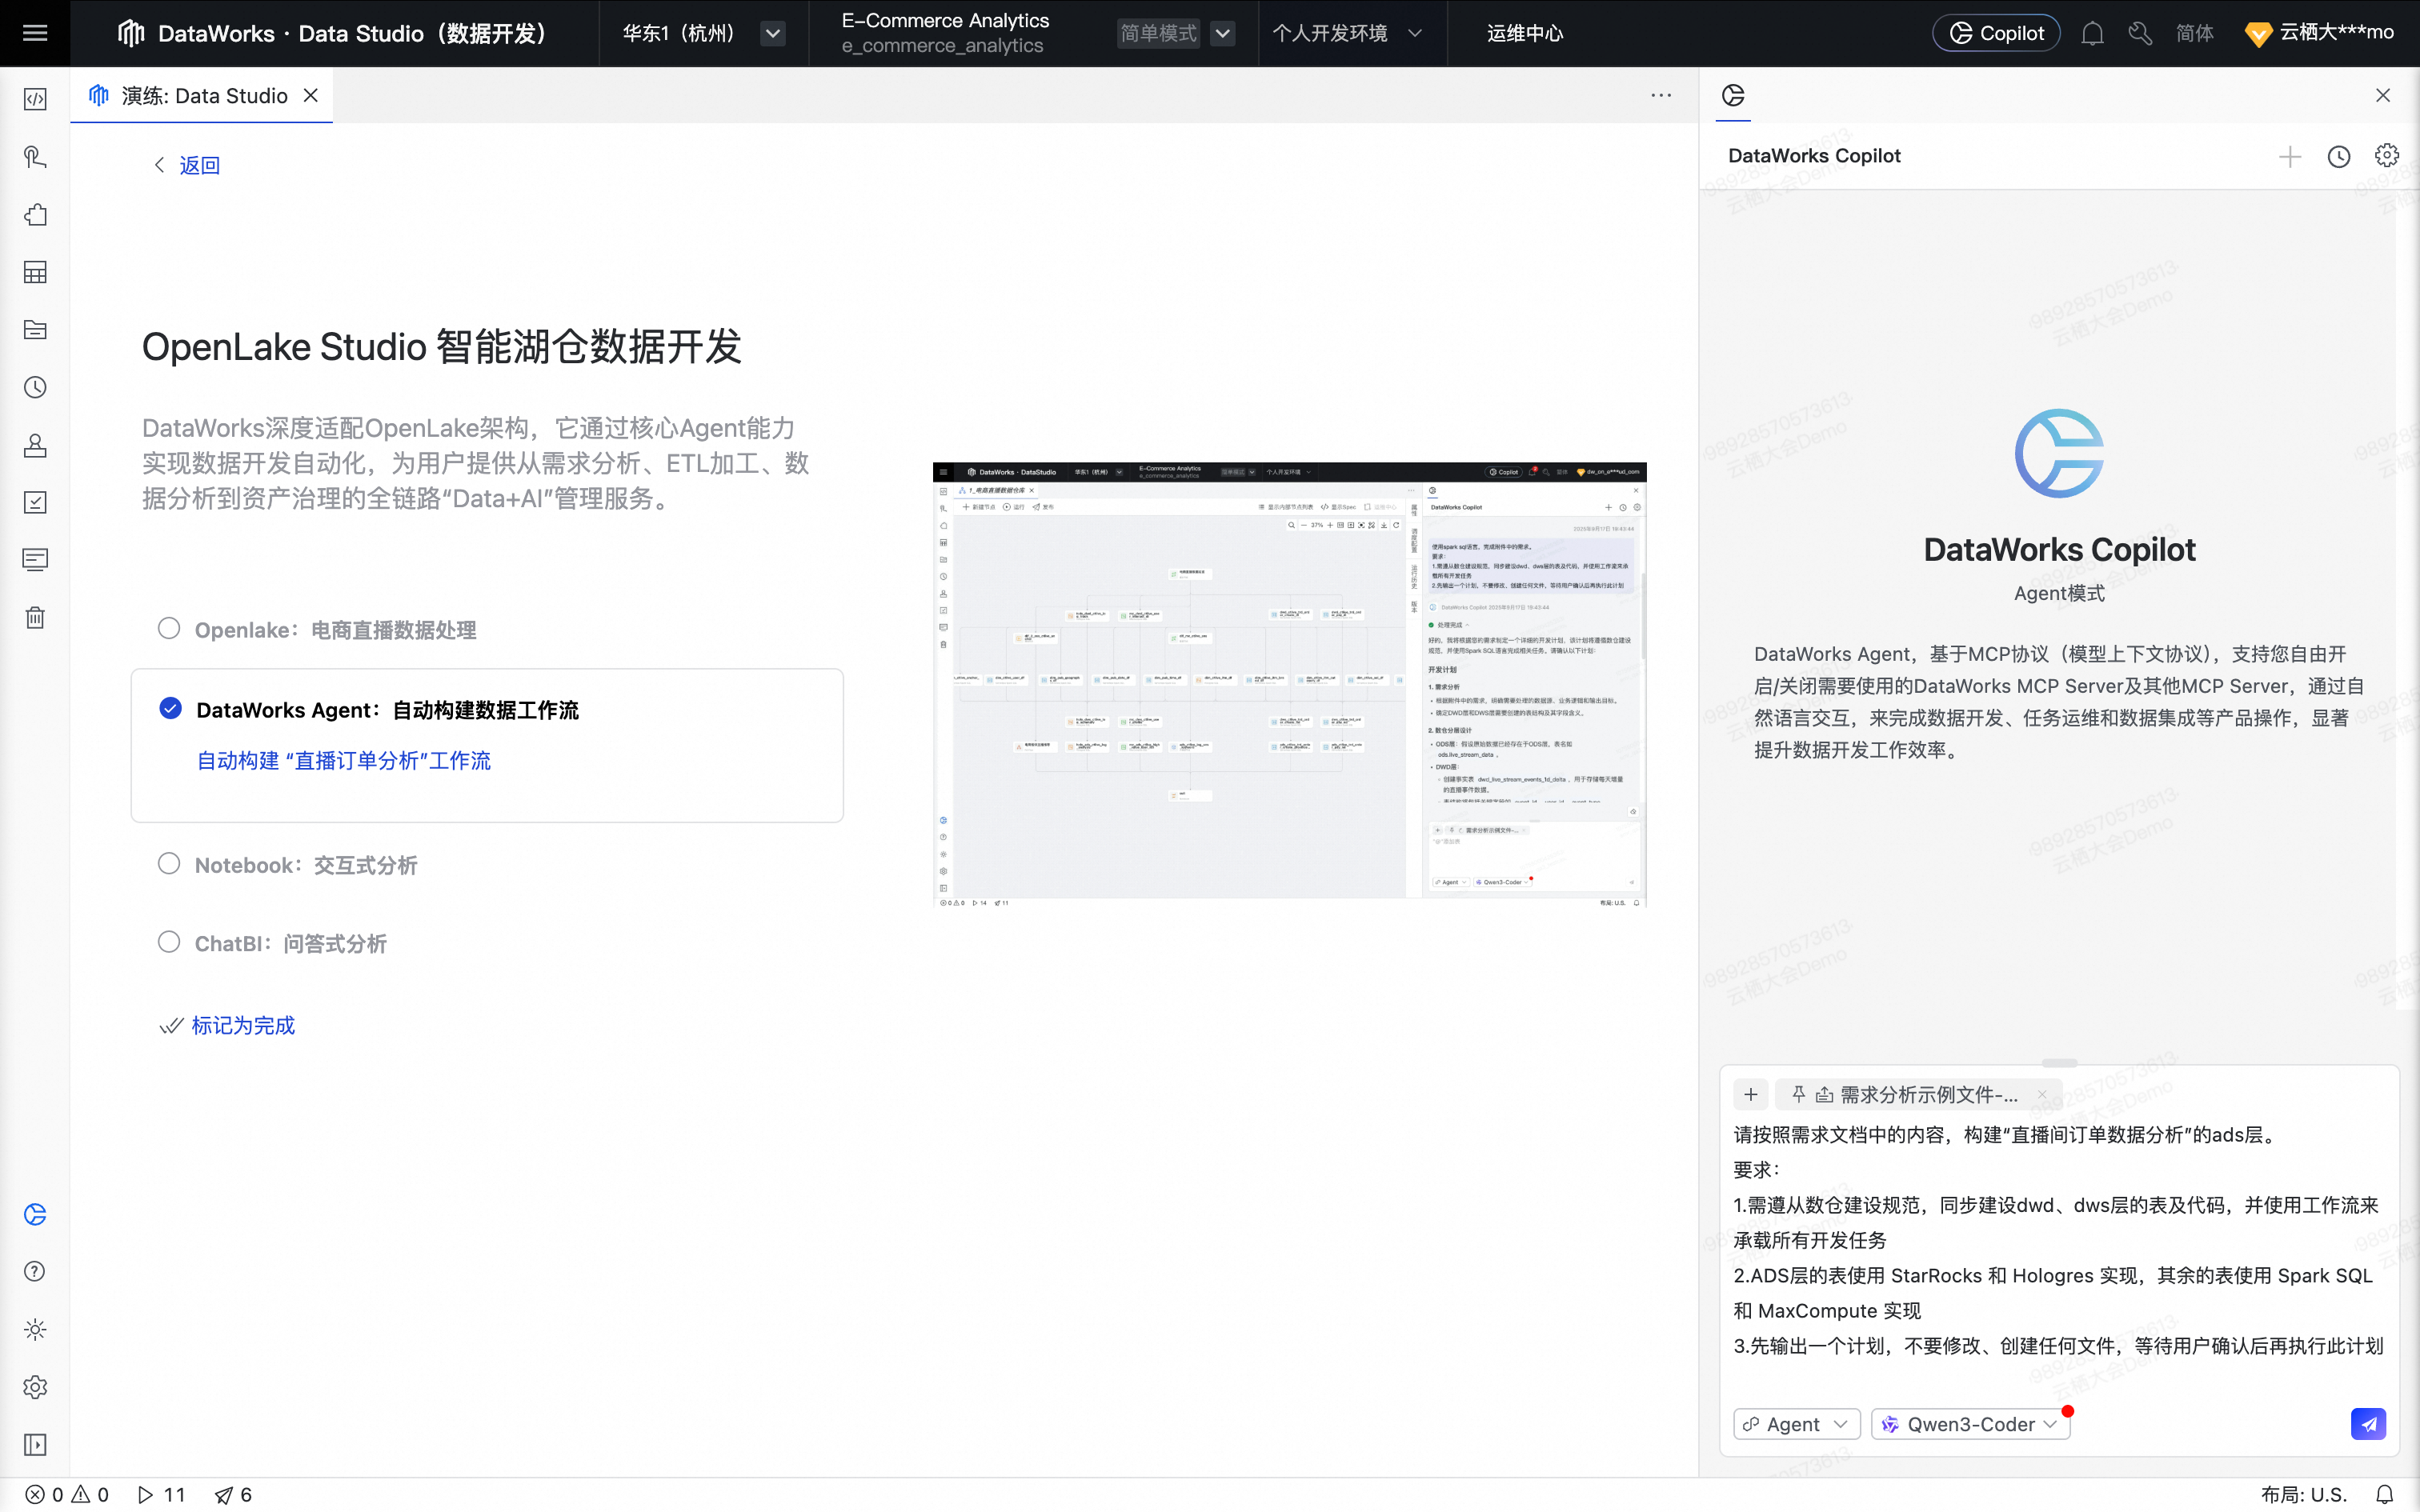Select Notebook 交互式分析 radio option

click(x=169, y=863)
